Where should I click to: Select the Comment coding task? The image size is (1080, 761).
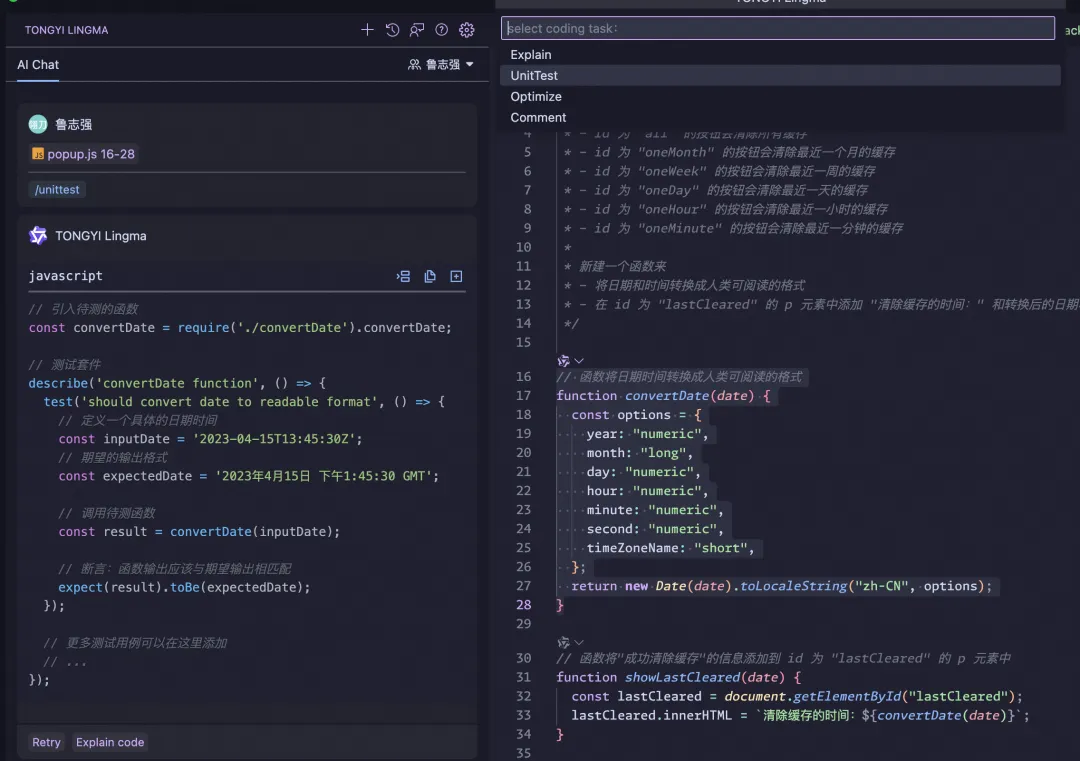tap(780, 118)
